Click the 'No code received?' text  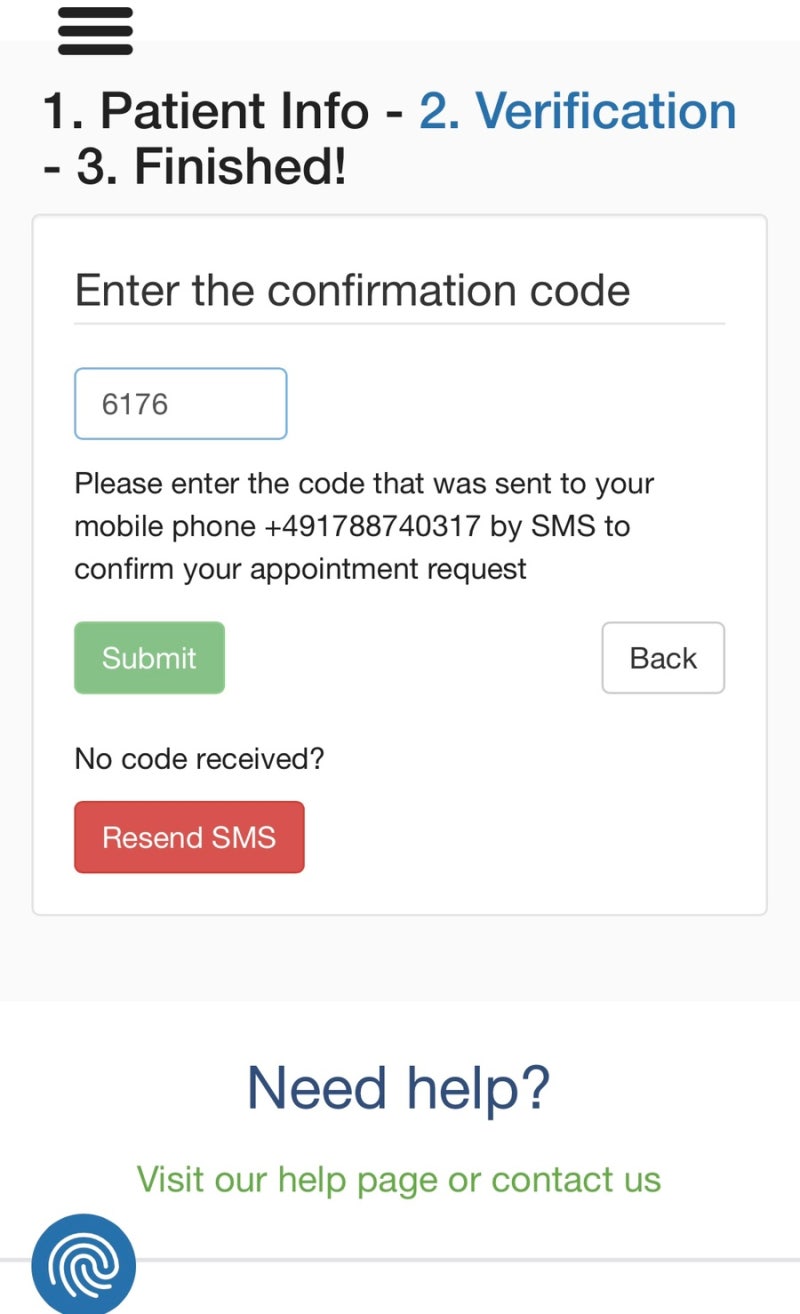click(x=199, y=759)
